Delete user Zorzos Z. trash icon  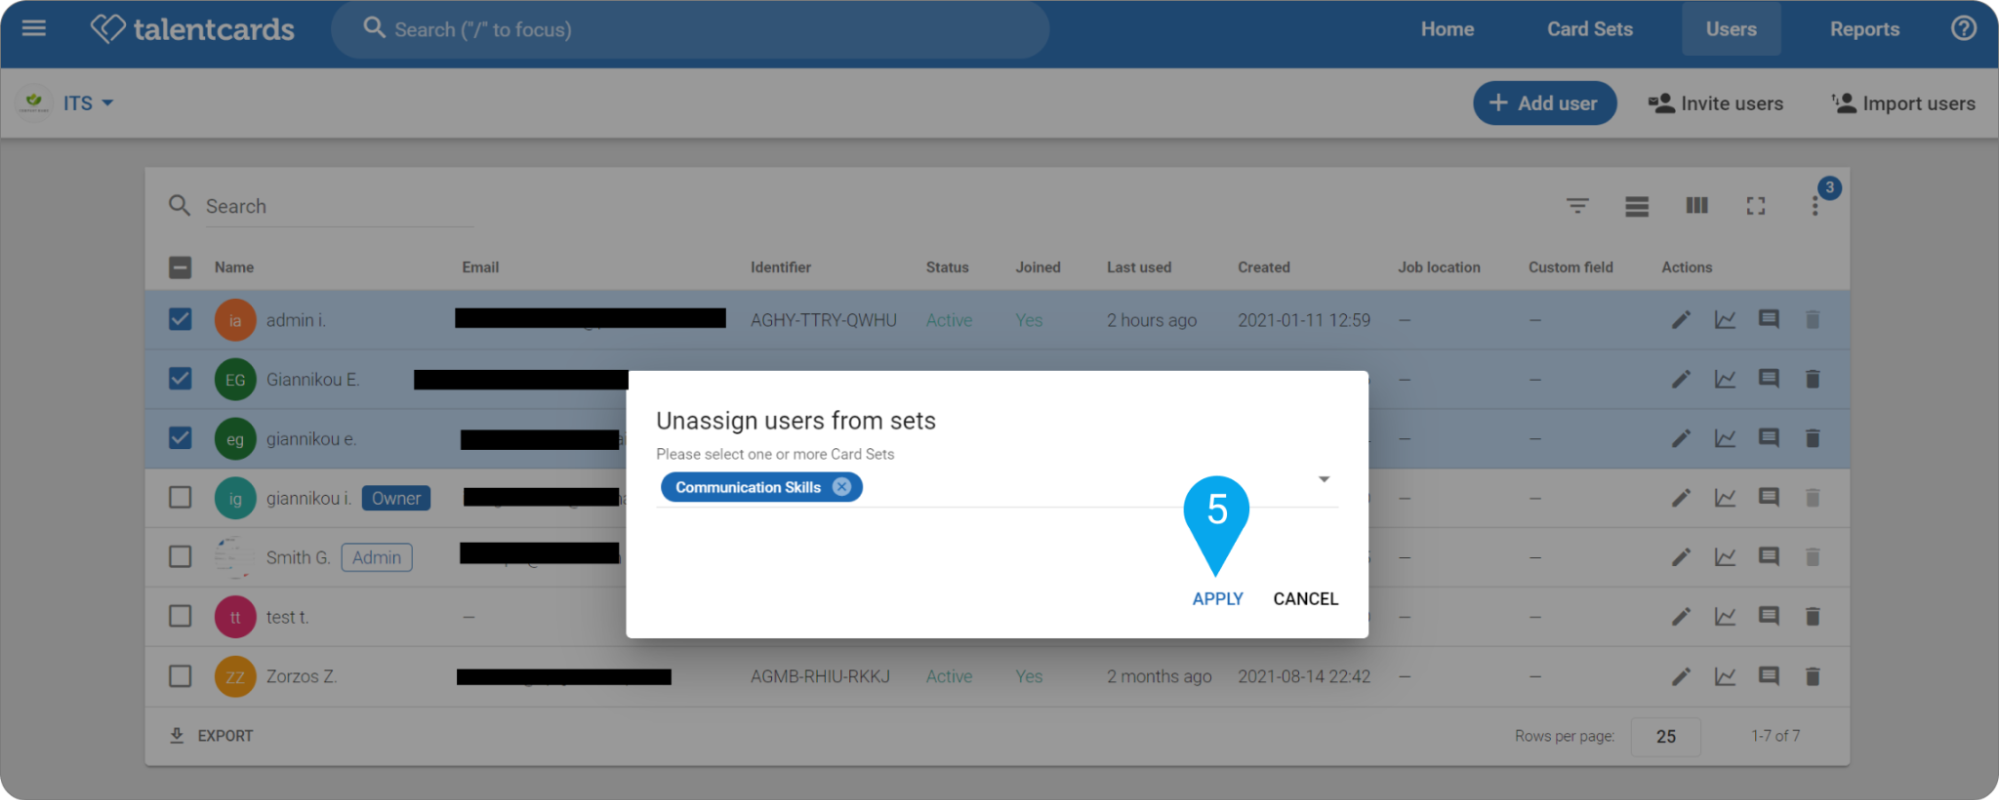pyautogui.click(x=1812, y=677)
